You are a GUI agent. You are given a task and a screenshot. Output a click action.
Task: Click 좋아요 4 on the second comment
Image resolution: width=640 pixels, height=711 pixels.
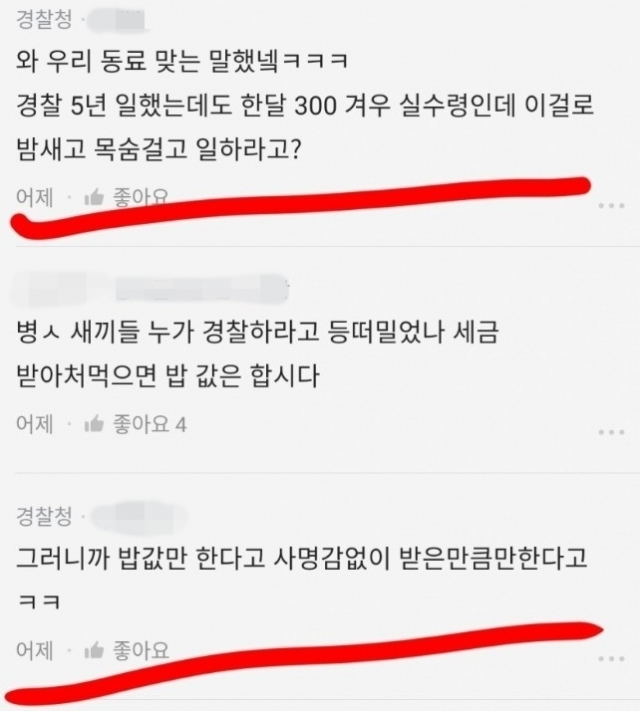pos(150,424)
